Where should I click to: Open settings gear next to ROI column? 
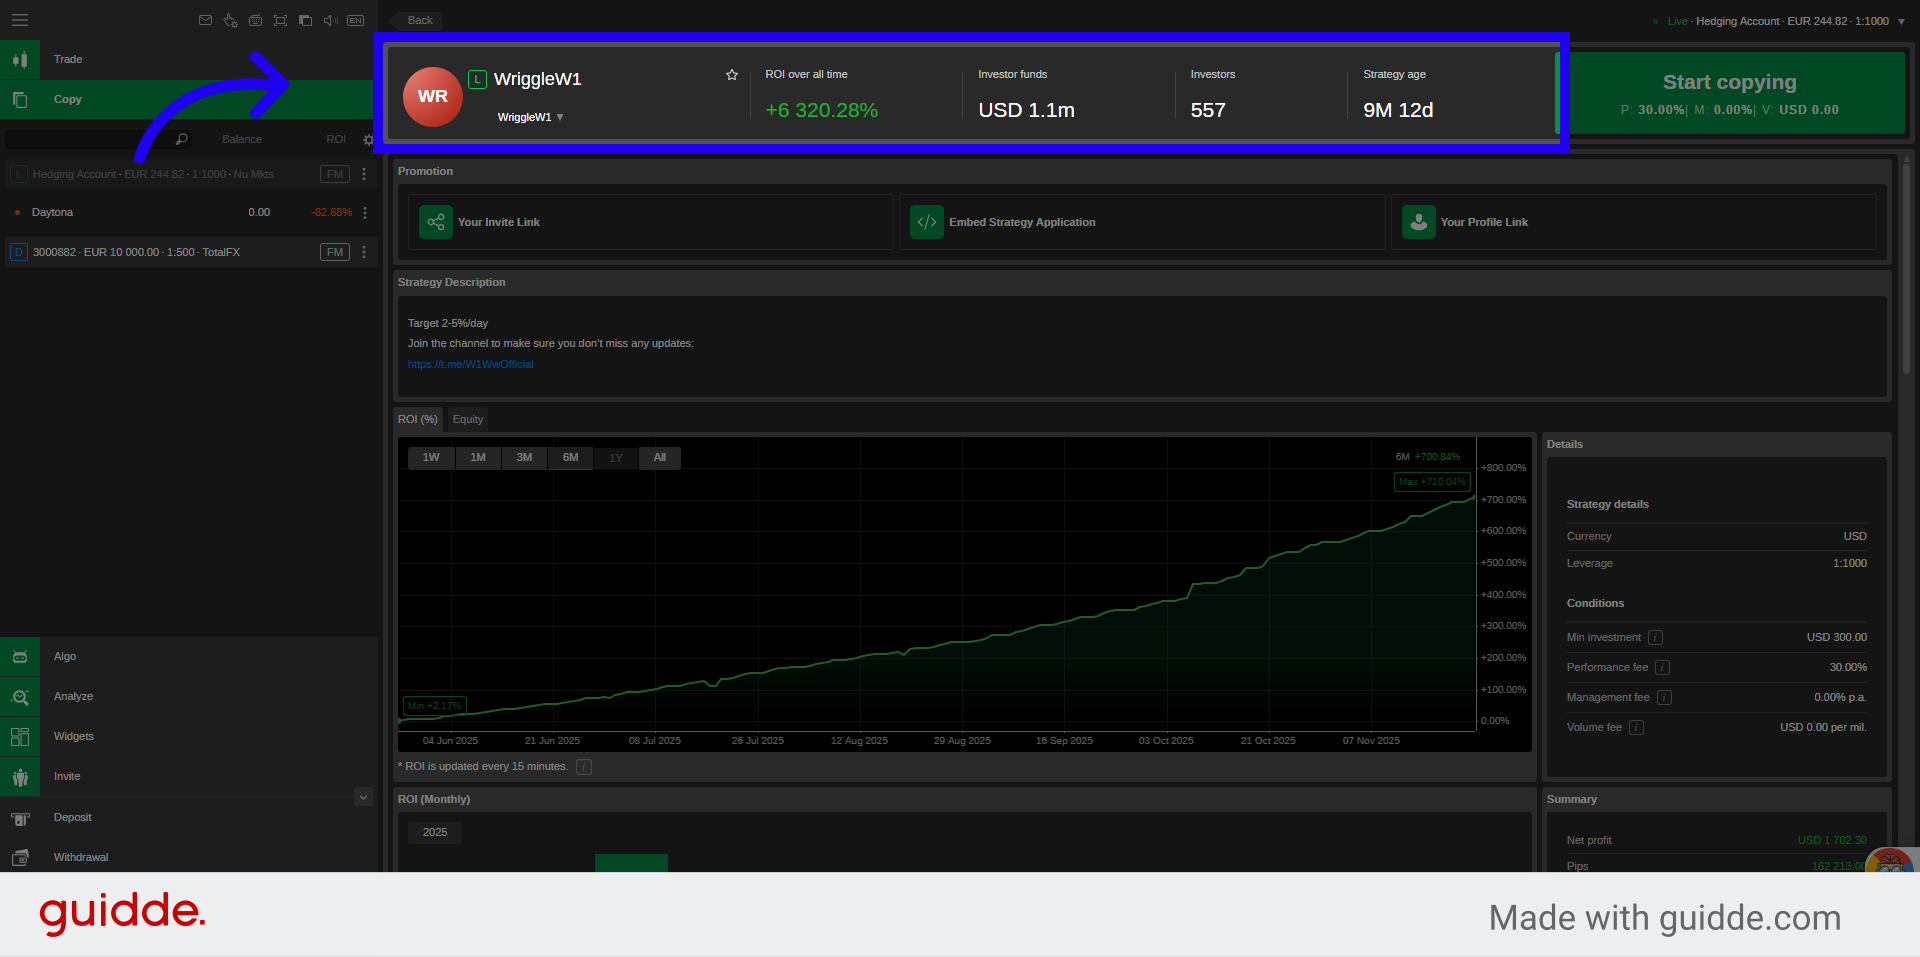(x=368, y=140)
